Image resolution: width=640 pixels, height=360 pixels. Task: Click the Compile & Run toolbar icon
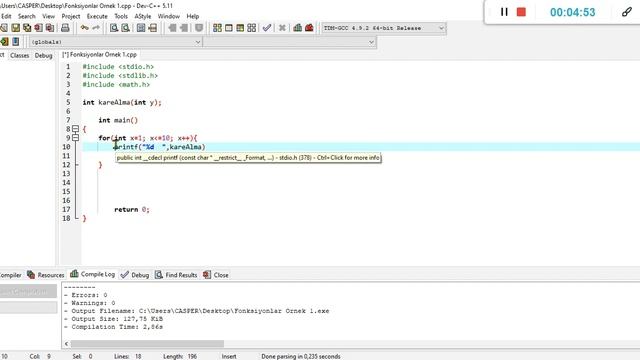tap(240, 28)
